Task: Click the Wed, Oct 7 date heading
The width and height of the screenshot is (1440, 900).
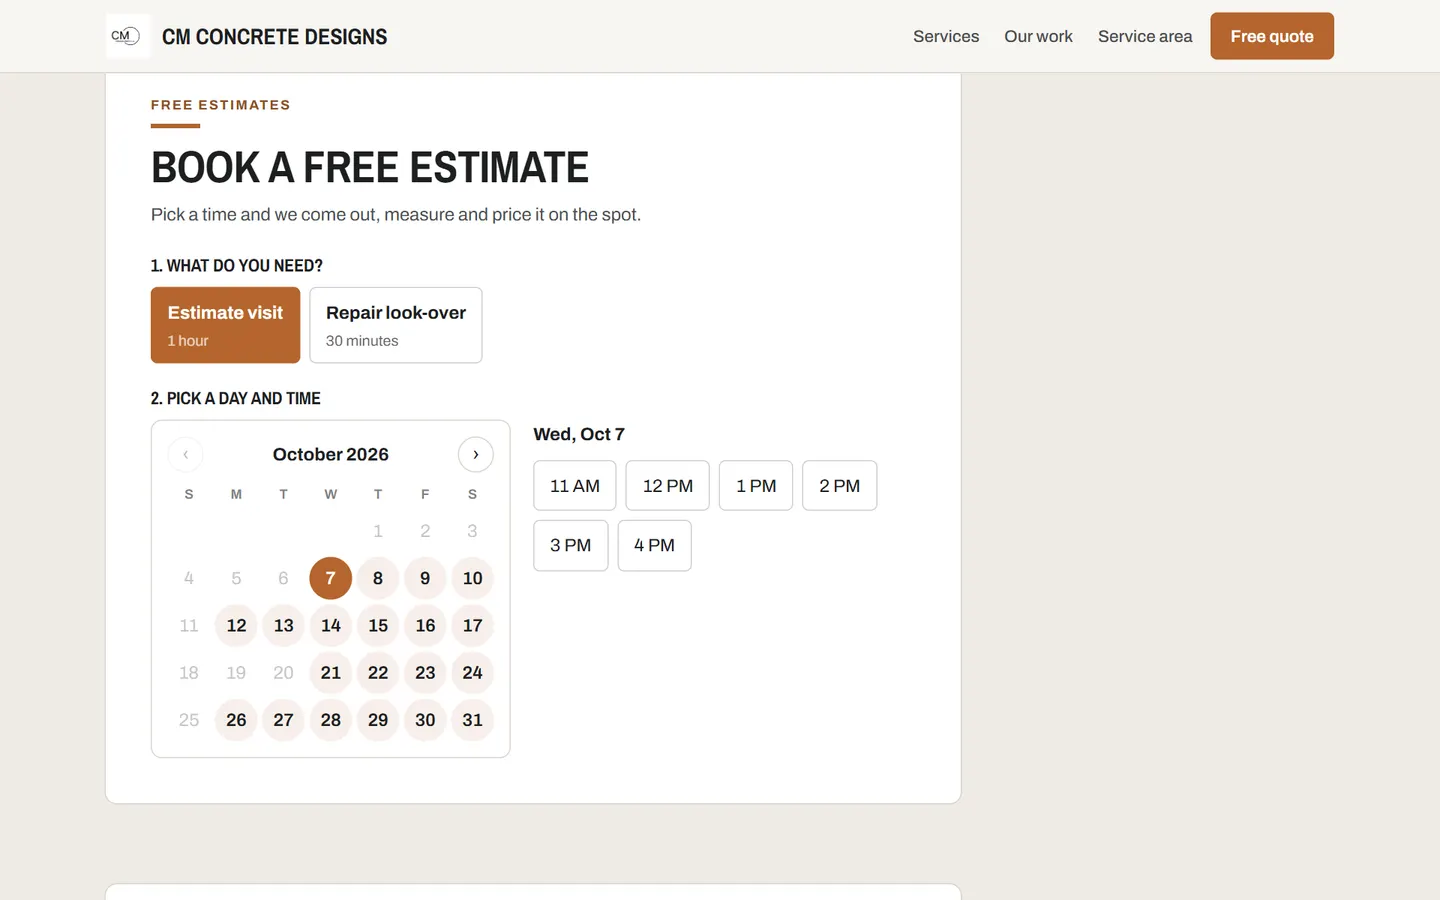Action: pyautogui.click(x=579, y=434)
